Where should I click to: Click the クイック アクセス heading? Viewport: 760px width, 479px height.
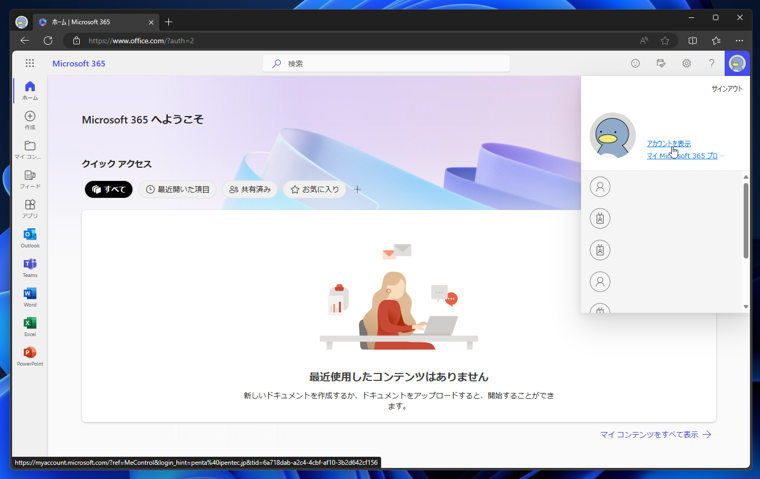(116, 164)
